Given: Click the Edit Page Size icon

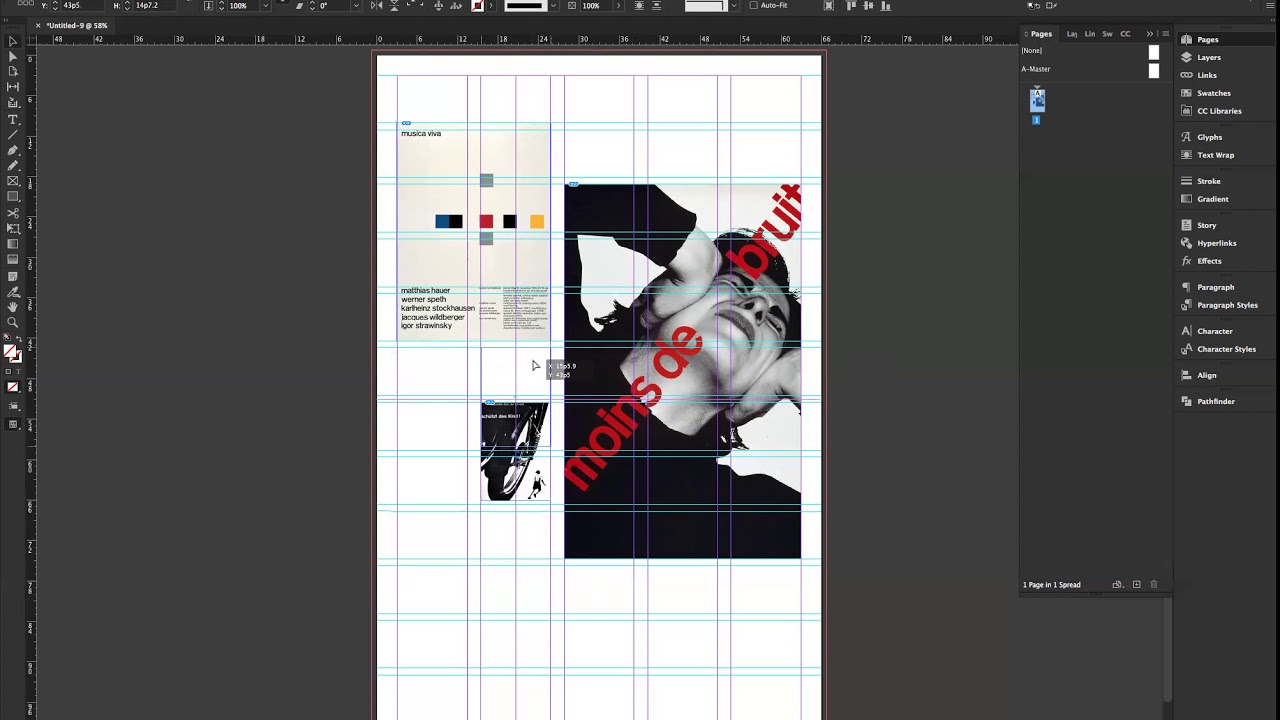Looking at the screenshot, I should pyautogui.click(x=1118, y=585).
